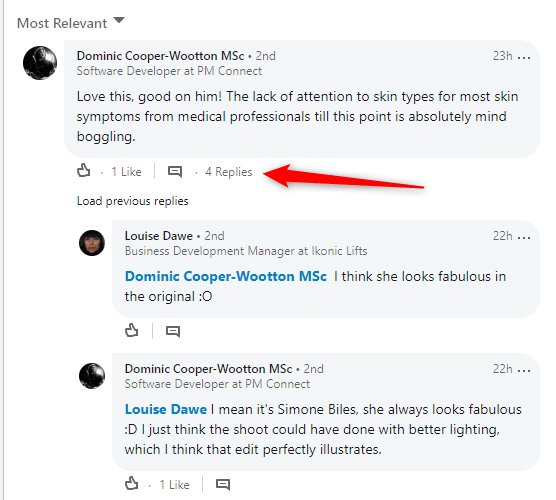
Task: View who gave 1 Like on top comment
Action: click(127, 172)
